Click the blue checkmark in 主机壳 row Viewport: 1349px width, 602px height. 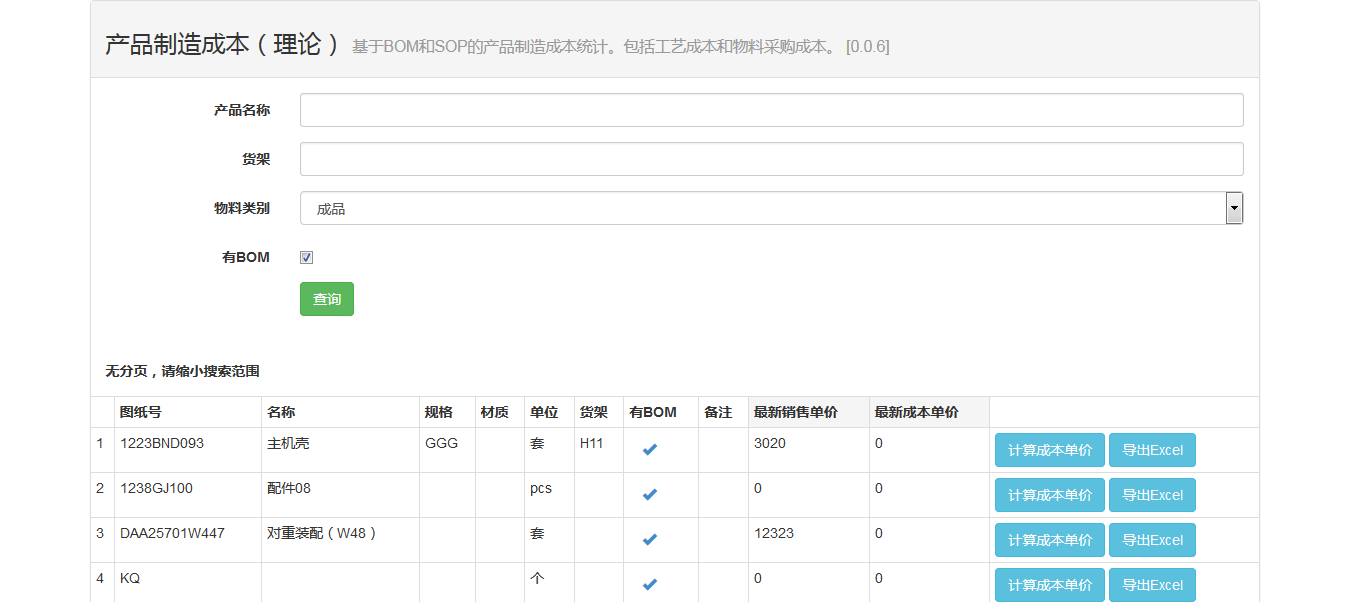click(649, 449)
